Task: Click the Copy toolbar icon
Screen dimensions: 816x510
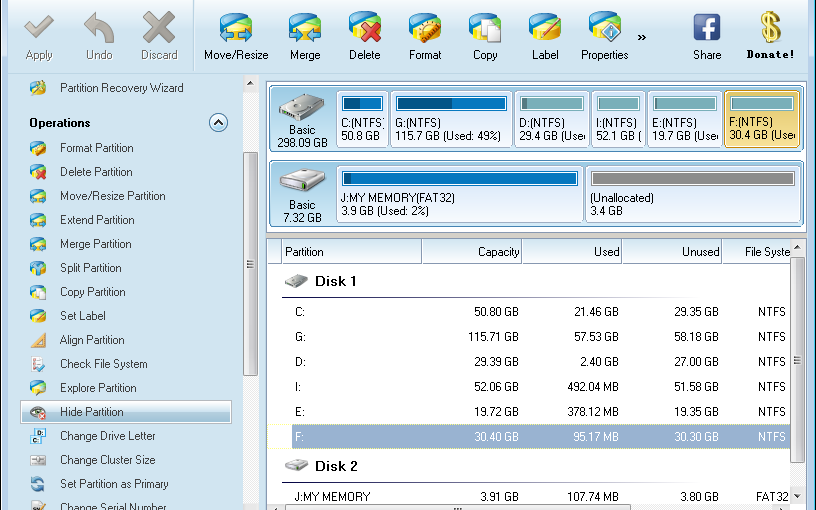Action: point(485,37)
